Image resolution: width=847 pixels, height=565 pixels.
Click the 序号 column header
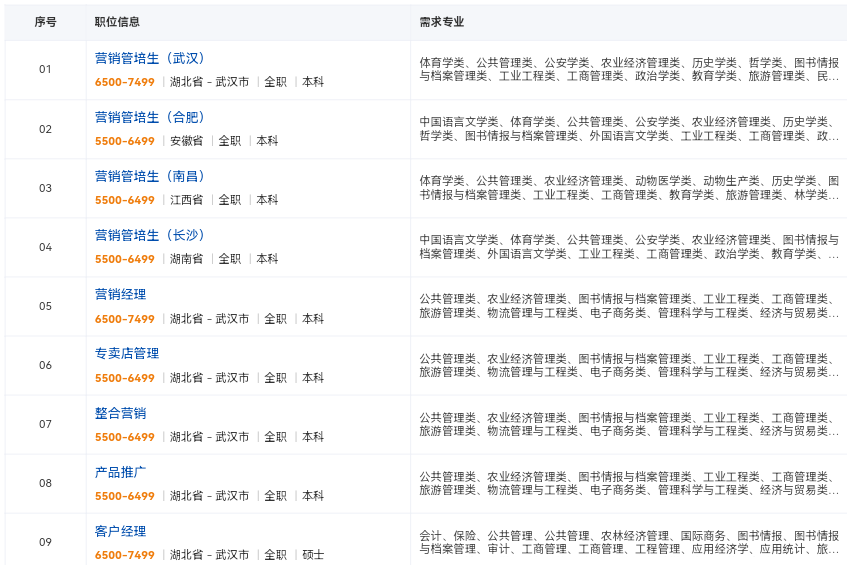[x=45, y=22]
